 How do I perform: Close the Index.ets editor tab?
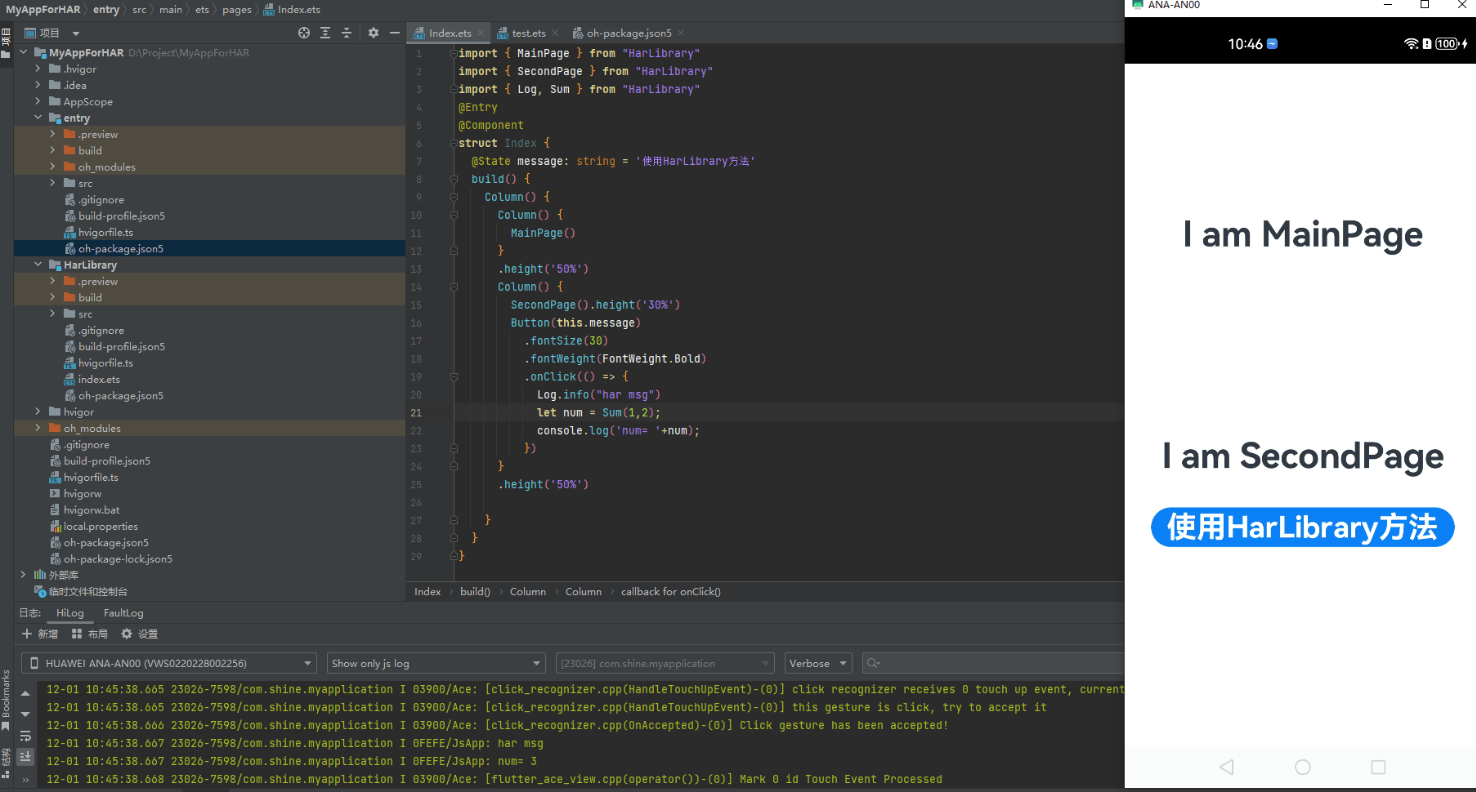pos(479,34)
